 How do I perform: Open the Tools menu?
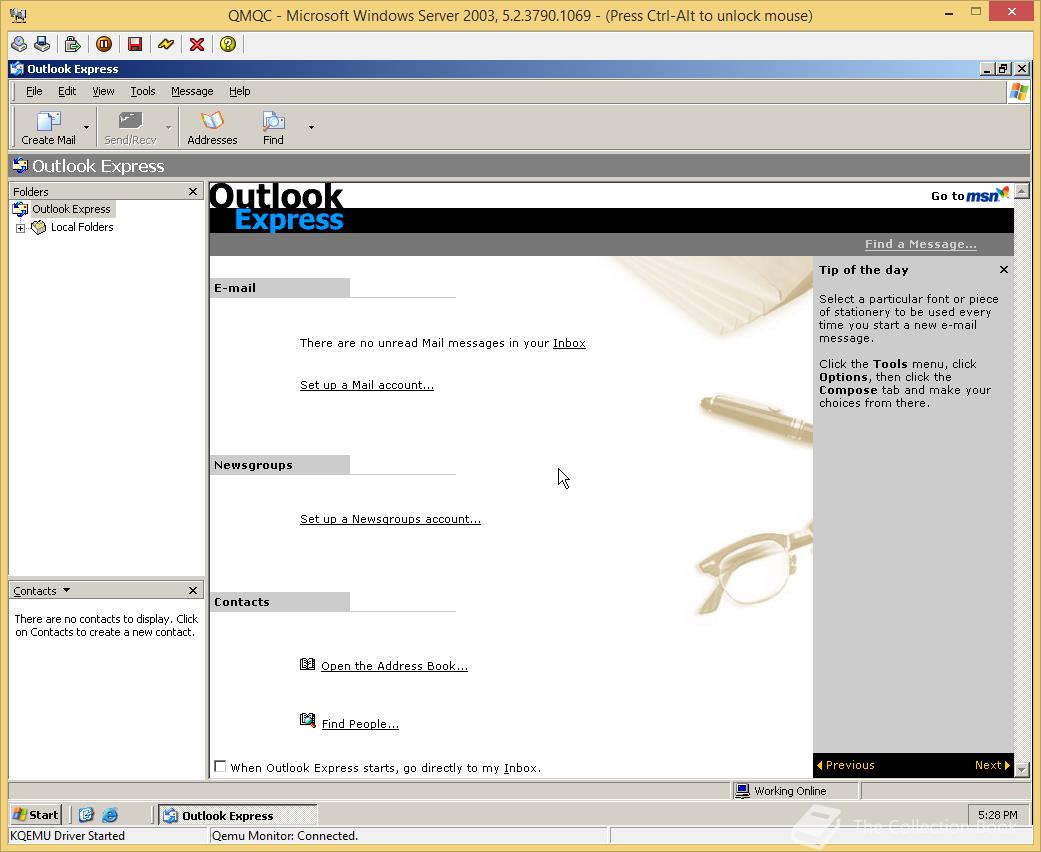coord(143,92)
